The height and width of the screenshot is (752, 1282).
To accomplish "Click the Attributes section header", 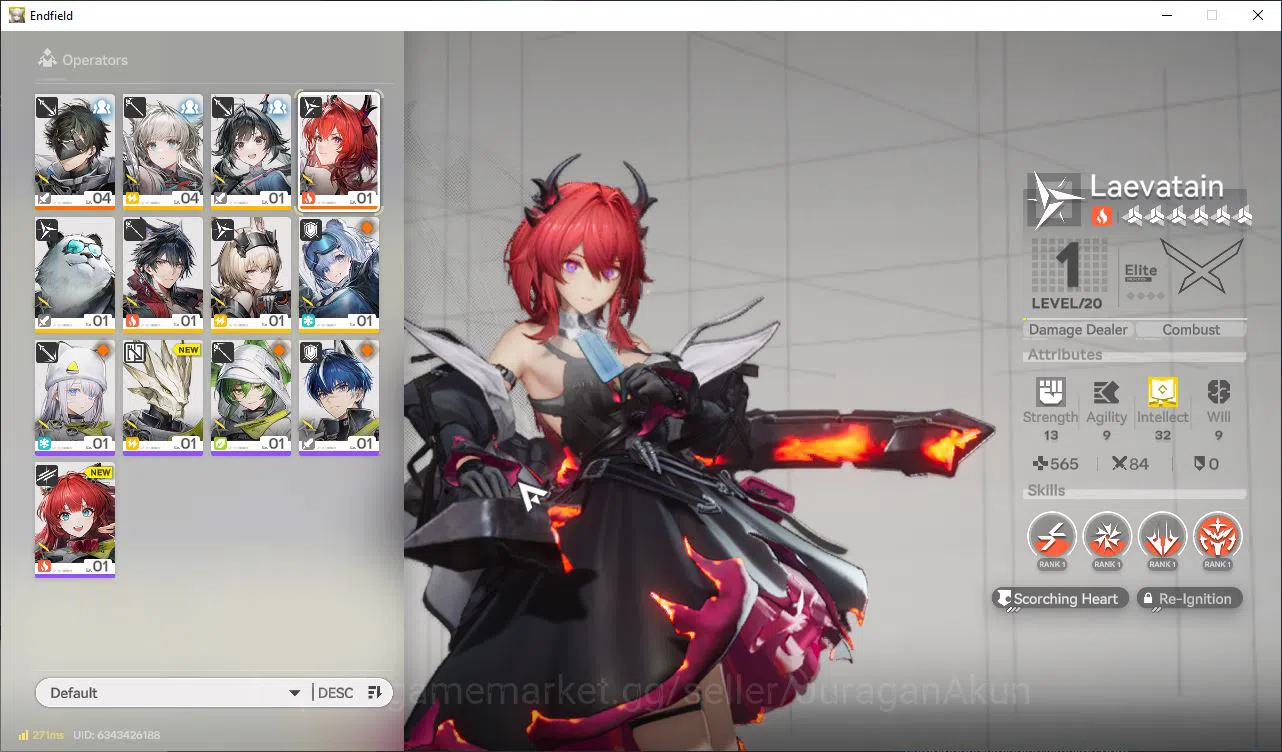I will pyautogui.click(x=1064, y=355).
